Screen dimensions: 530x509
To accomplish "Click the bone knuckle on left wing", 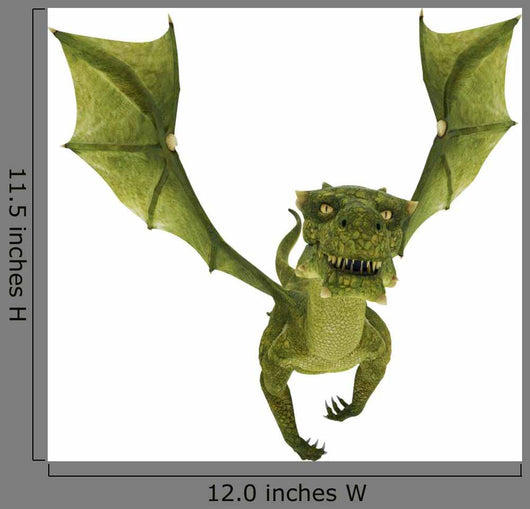I will (x=171, y=142).
